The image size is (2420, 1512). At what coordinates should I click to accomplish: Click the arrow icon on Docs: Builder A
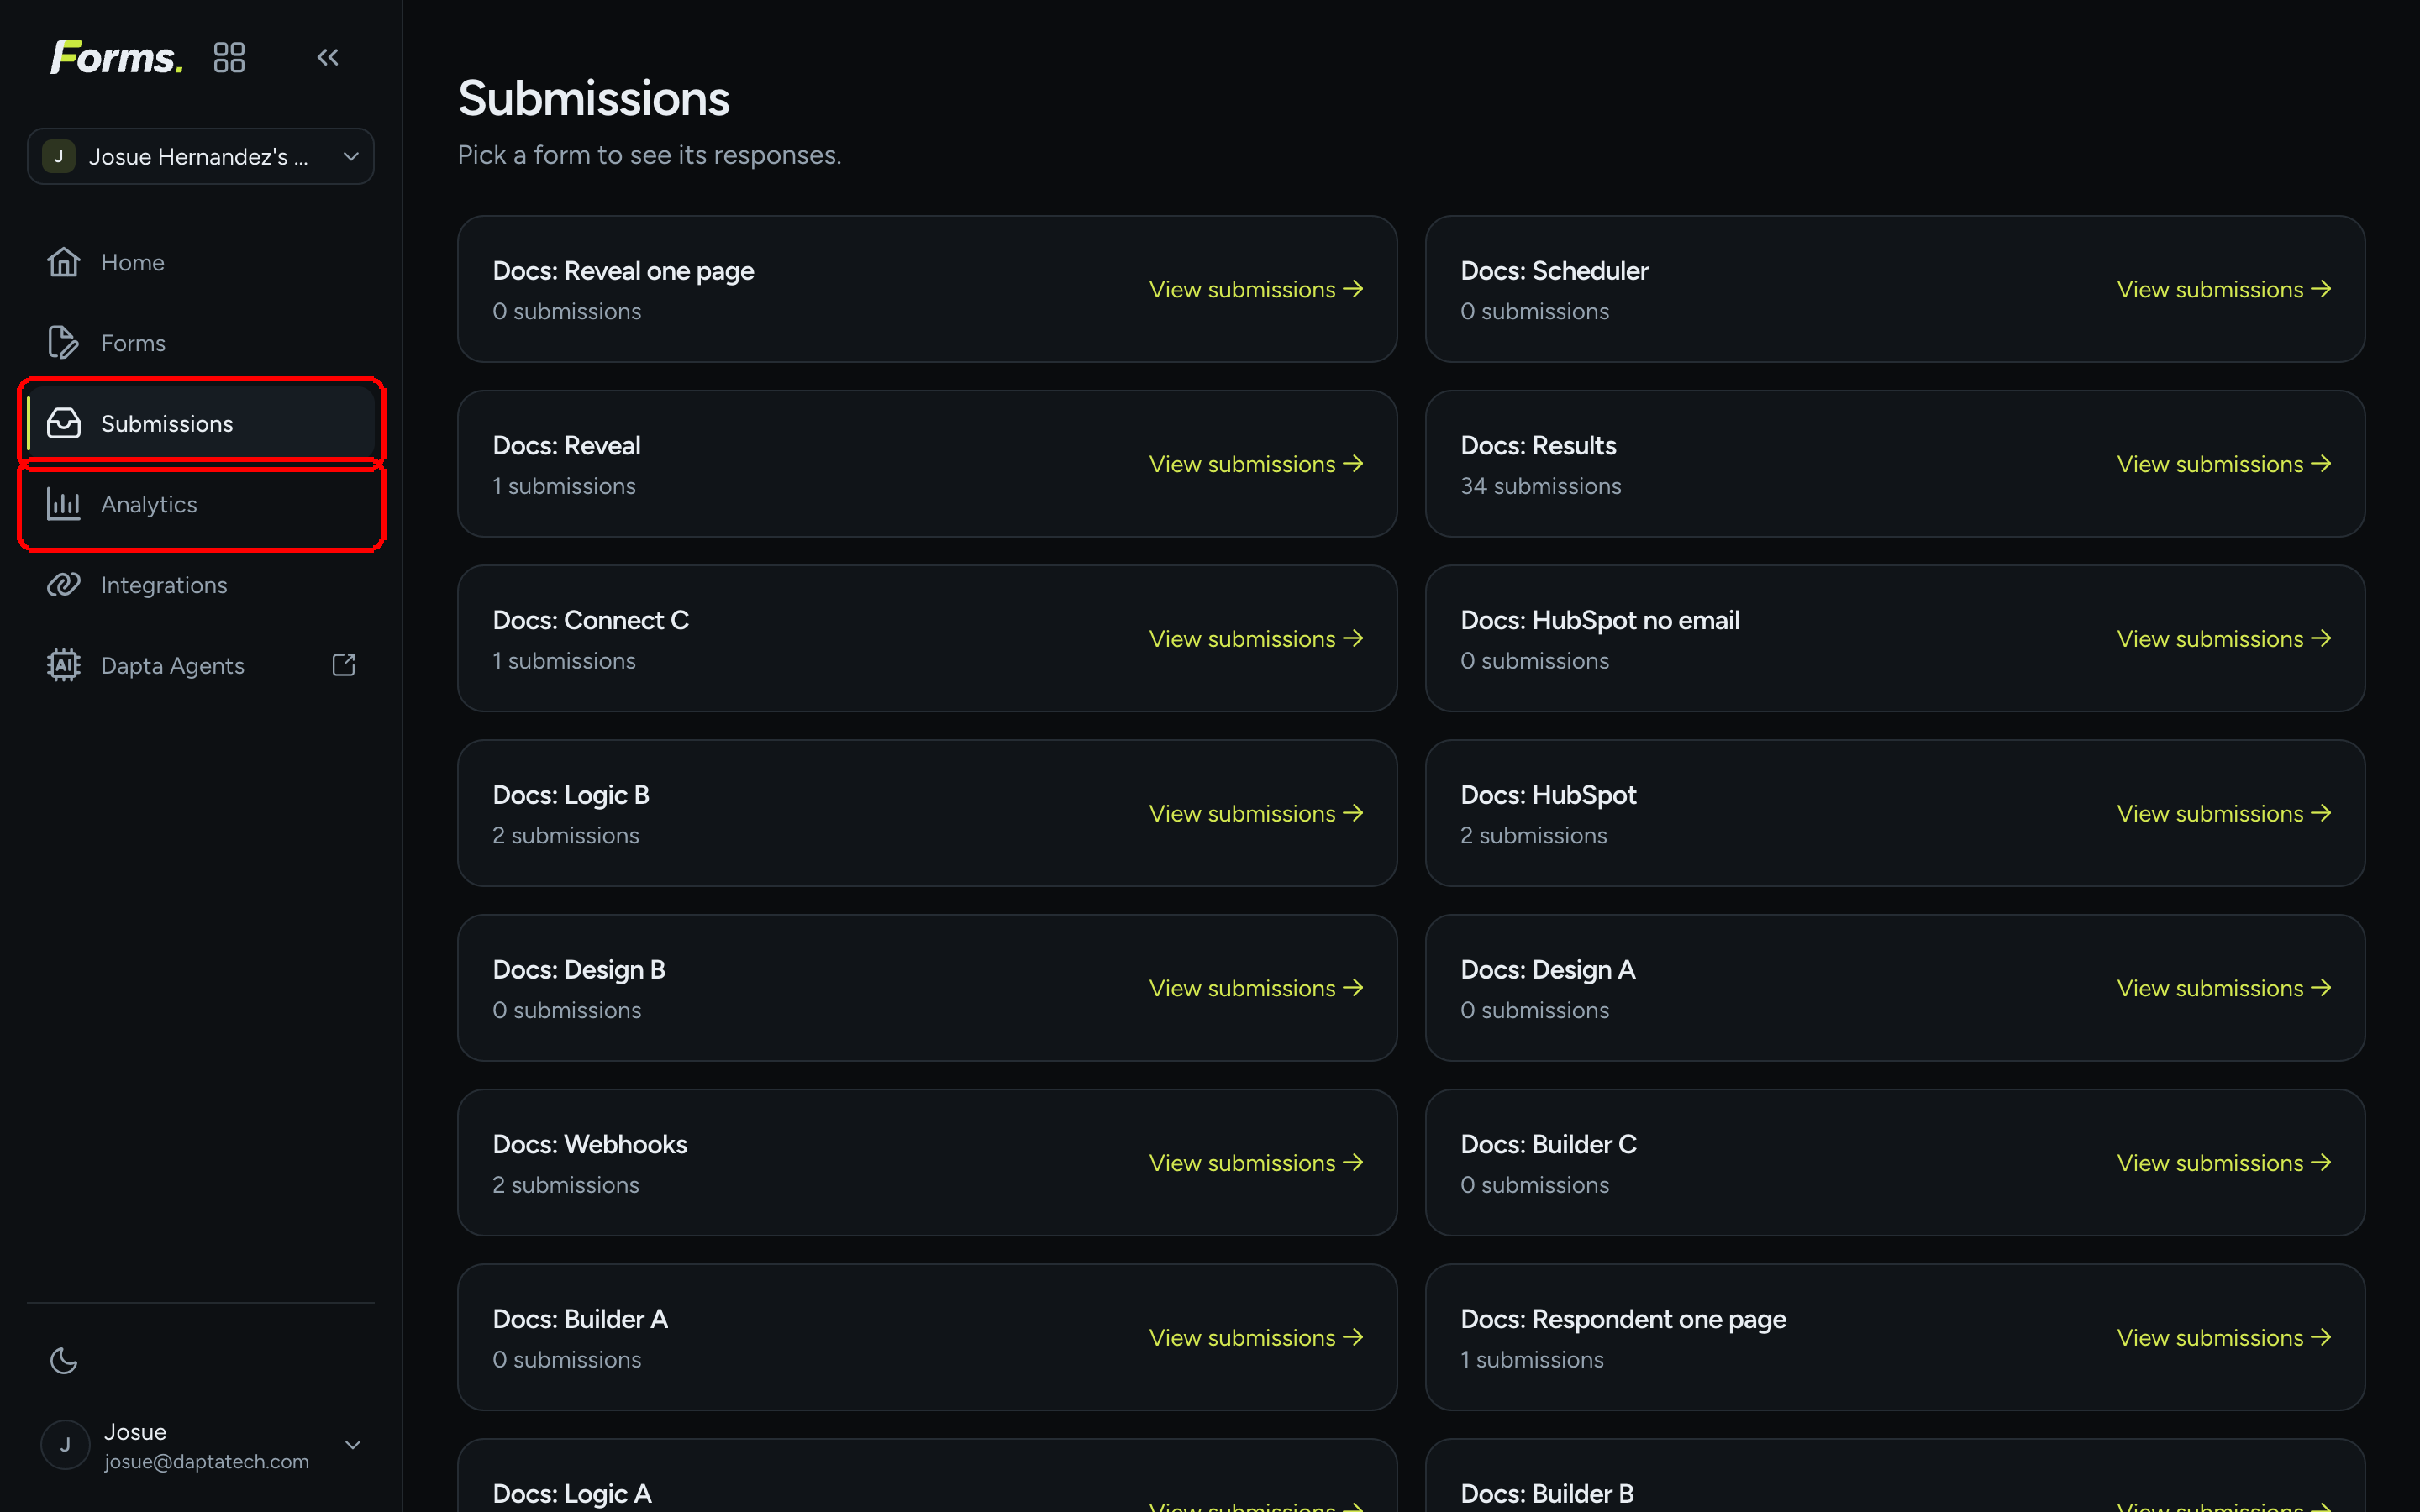[x=1353, y=1337]
